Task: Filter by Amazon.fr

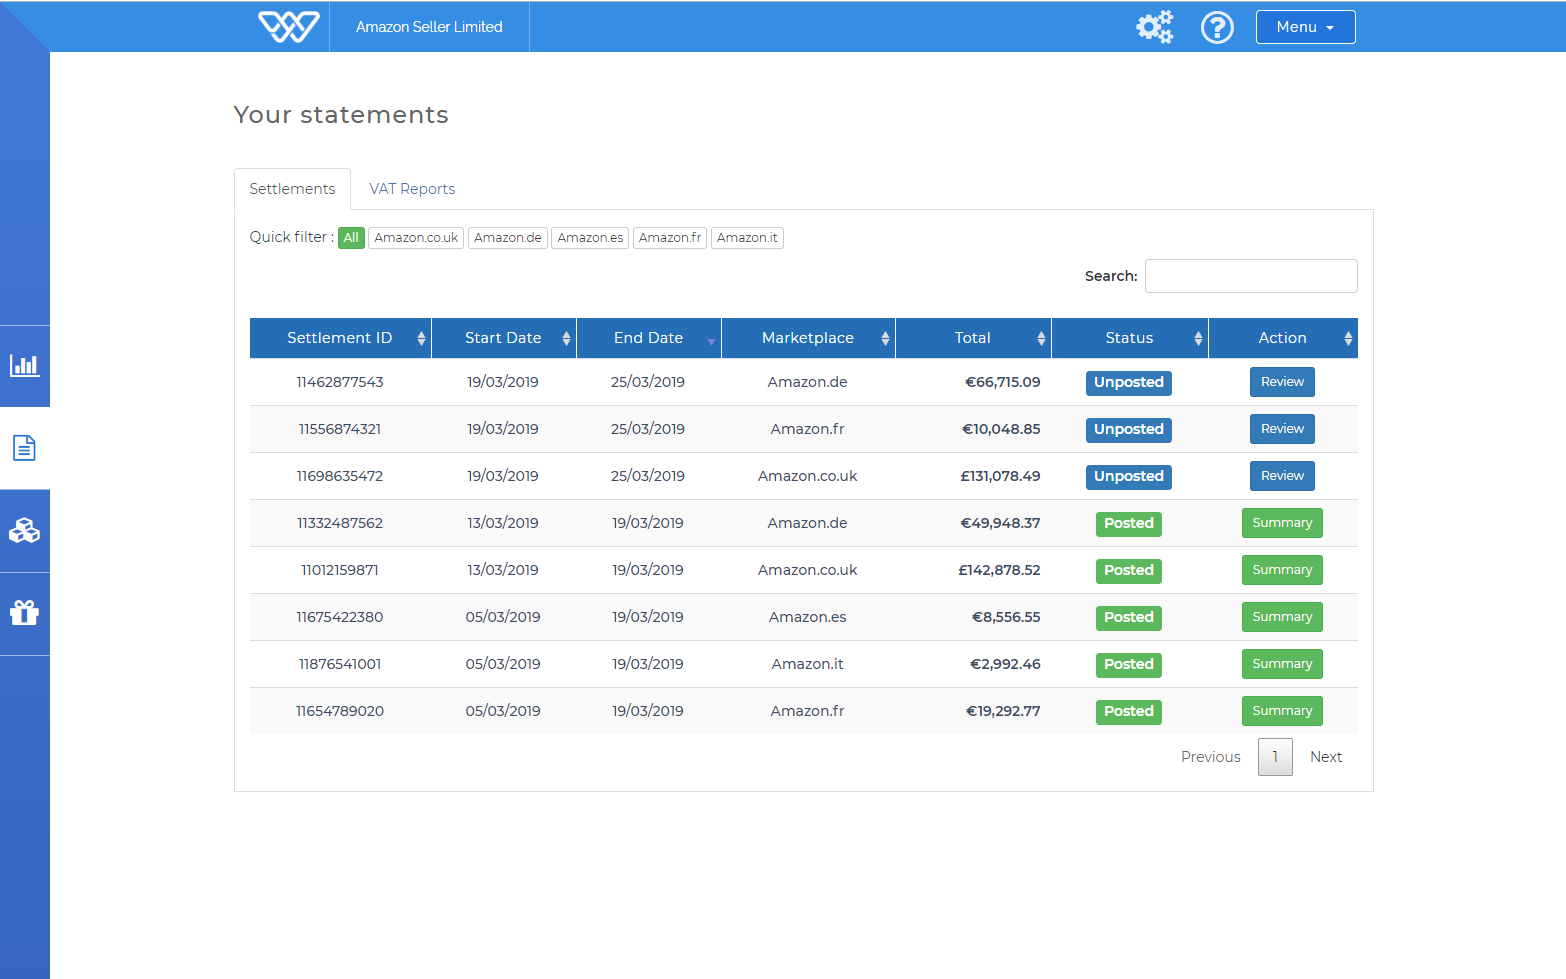Action: coord(670,238)
